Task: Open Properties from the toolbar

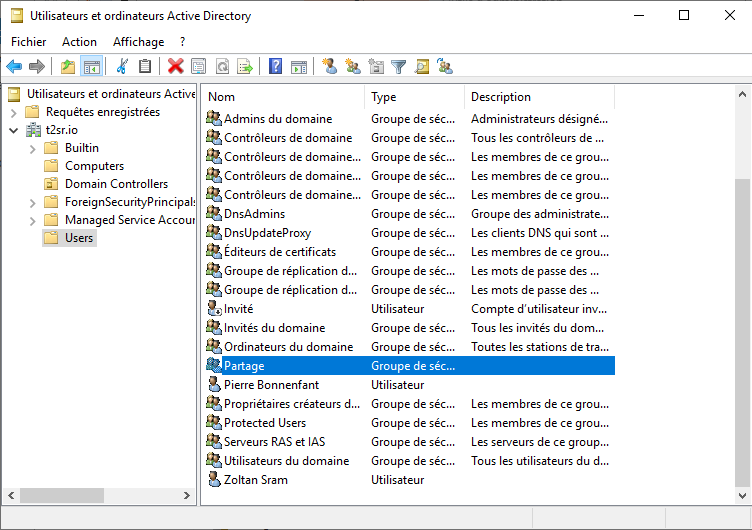Action: (x=199, y=66)
